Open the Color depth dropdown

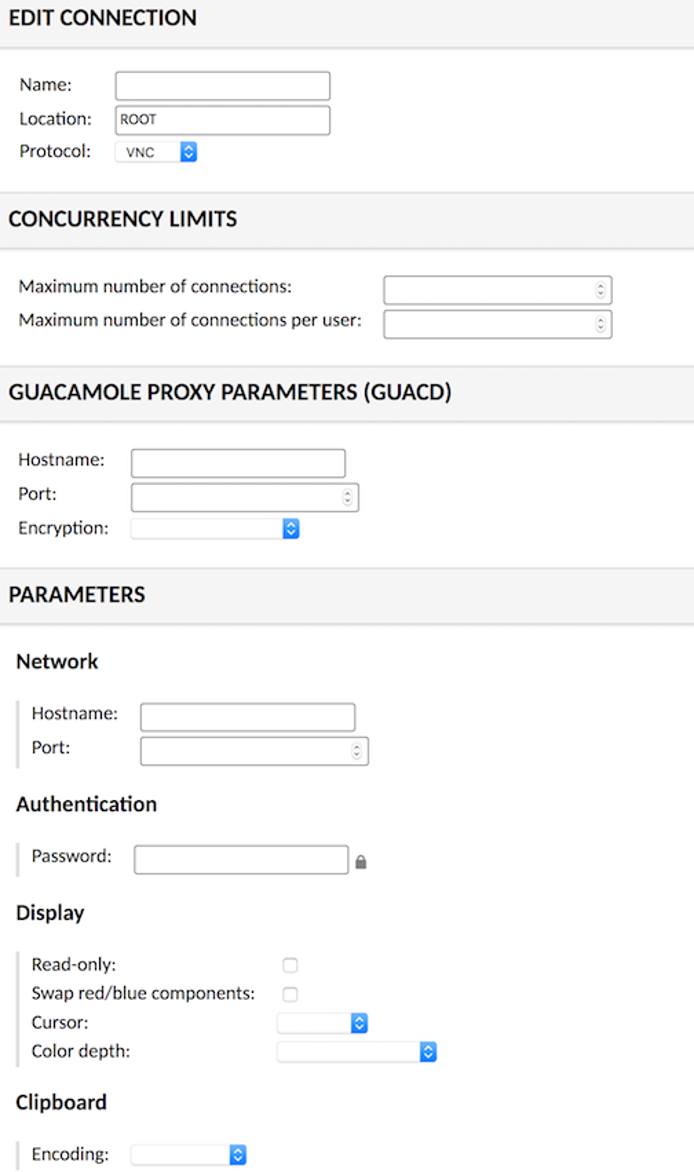point(428,1051)
